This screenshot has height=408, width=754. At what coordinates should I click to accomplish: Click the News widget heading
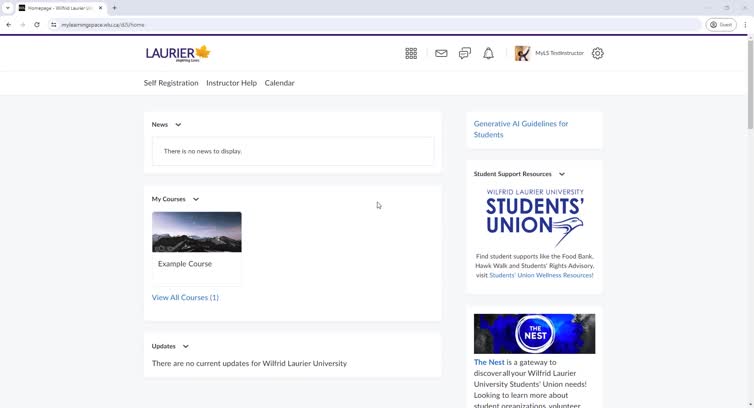[160, 125]
